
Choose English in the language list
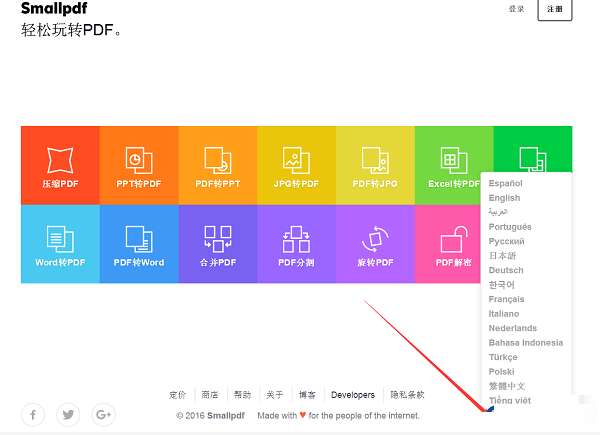pyautogui.click(x=504, y=198)
